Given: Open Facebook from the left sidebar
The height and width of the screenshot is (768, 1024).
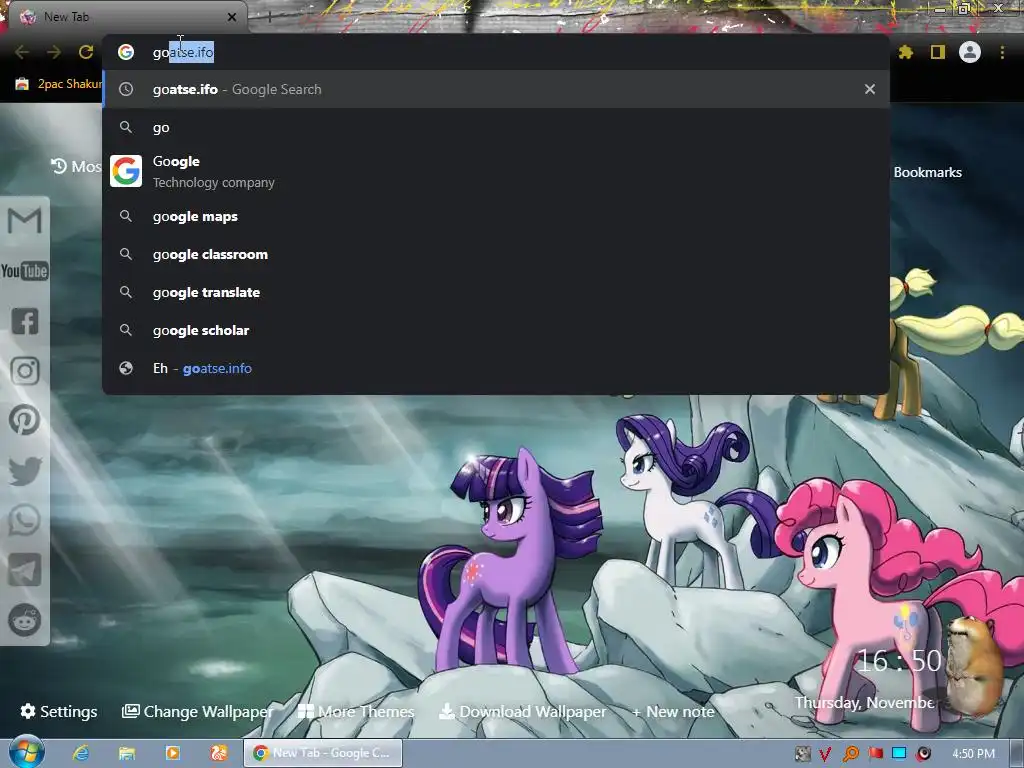Looking at the screenshot, I should 25,321.
